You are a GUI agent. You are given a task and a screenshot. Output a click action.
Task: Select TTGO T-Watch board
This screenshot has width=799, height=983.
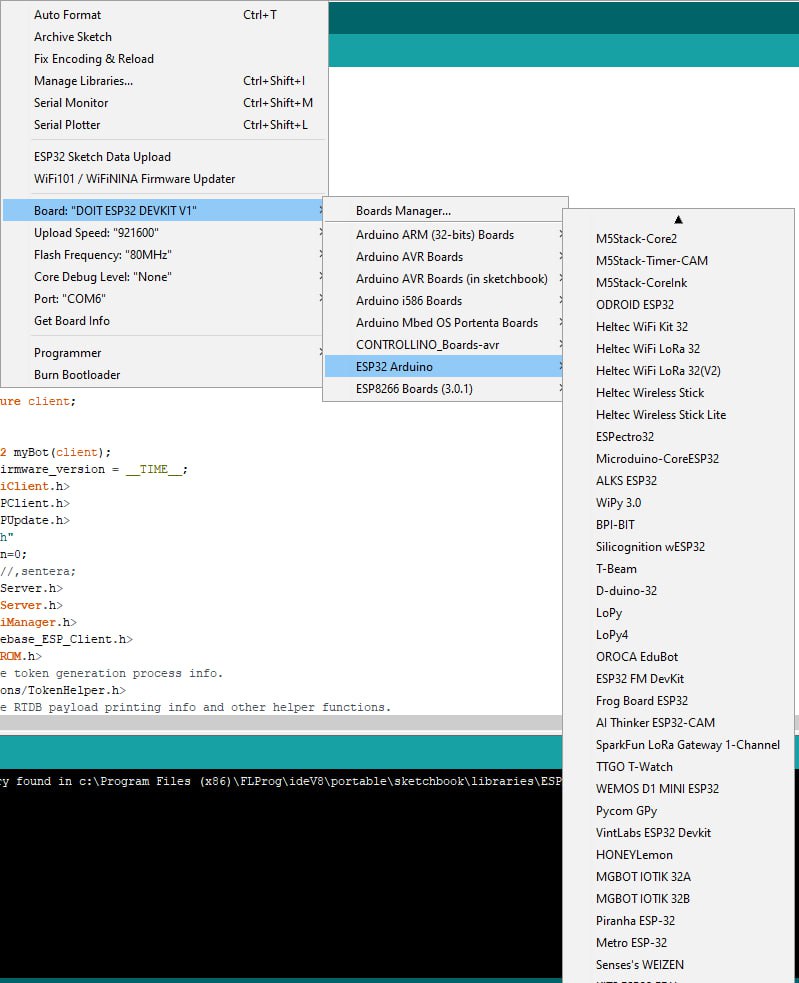679,767
